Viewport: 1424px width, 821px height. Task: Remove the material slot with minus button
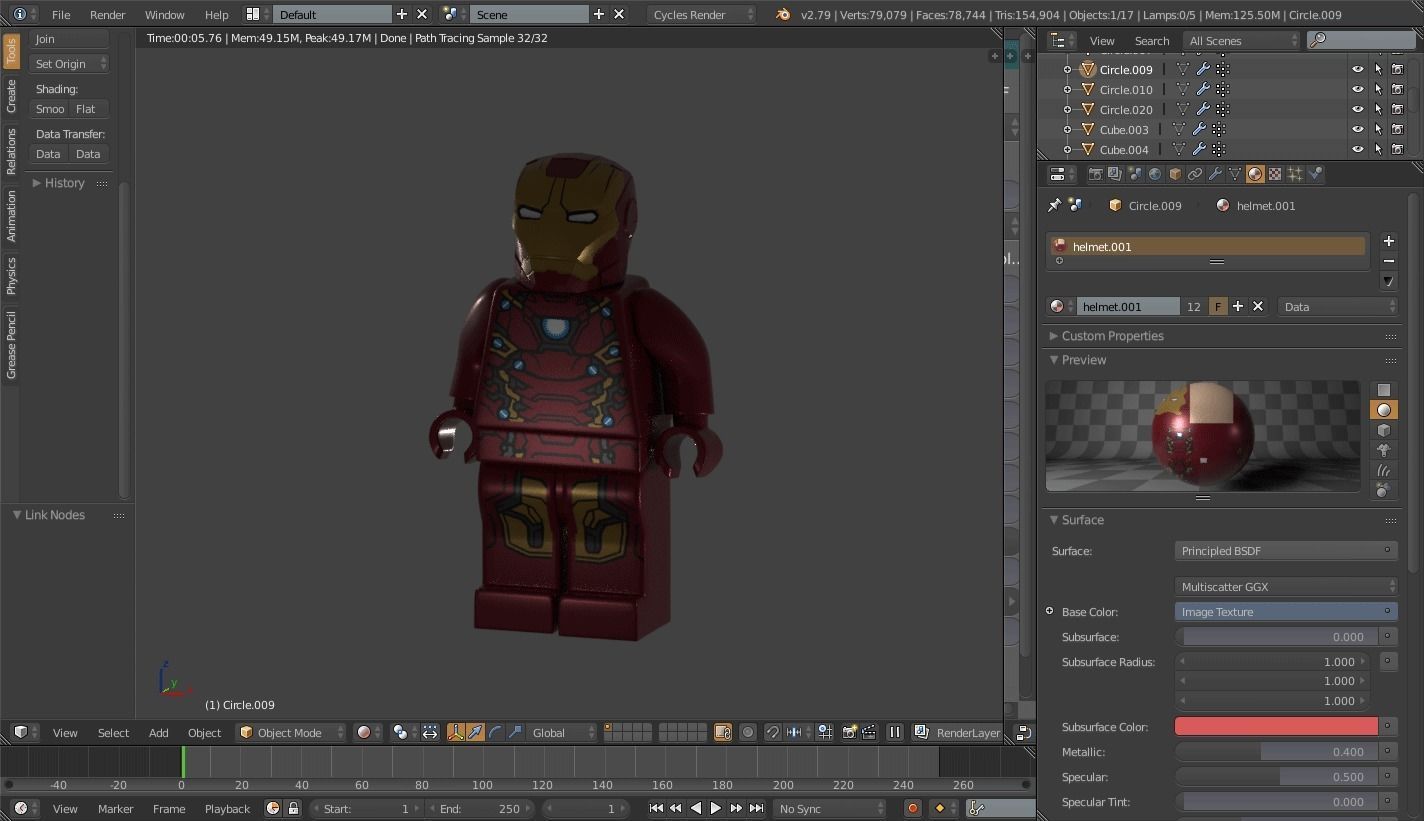[1388, 261]
